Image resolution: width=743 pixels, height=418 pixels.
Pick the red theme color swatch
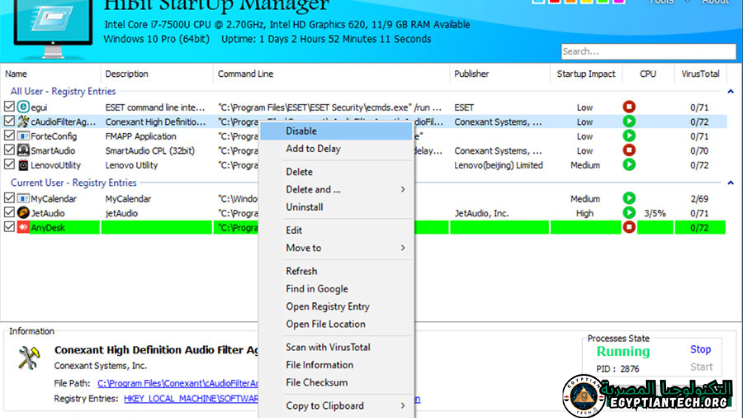click(x=556, y=1)
